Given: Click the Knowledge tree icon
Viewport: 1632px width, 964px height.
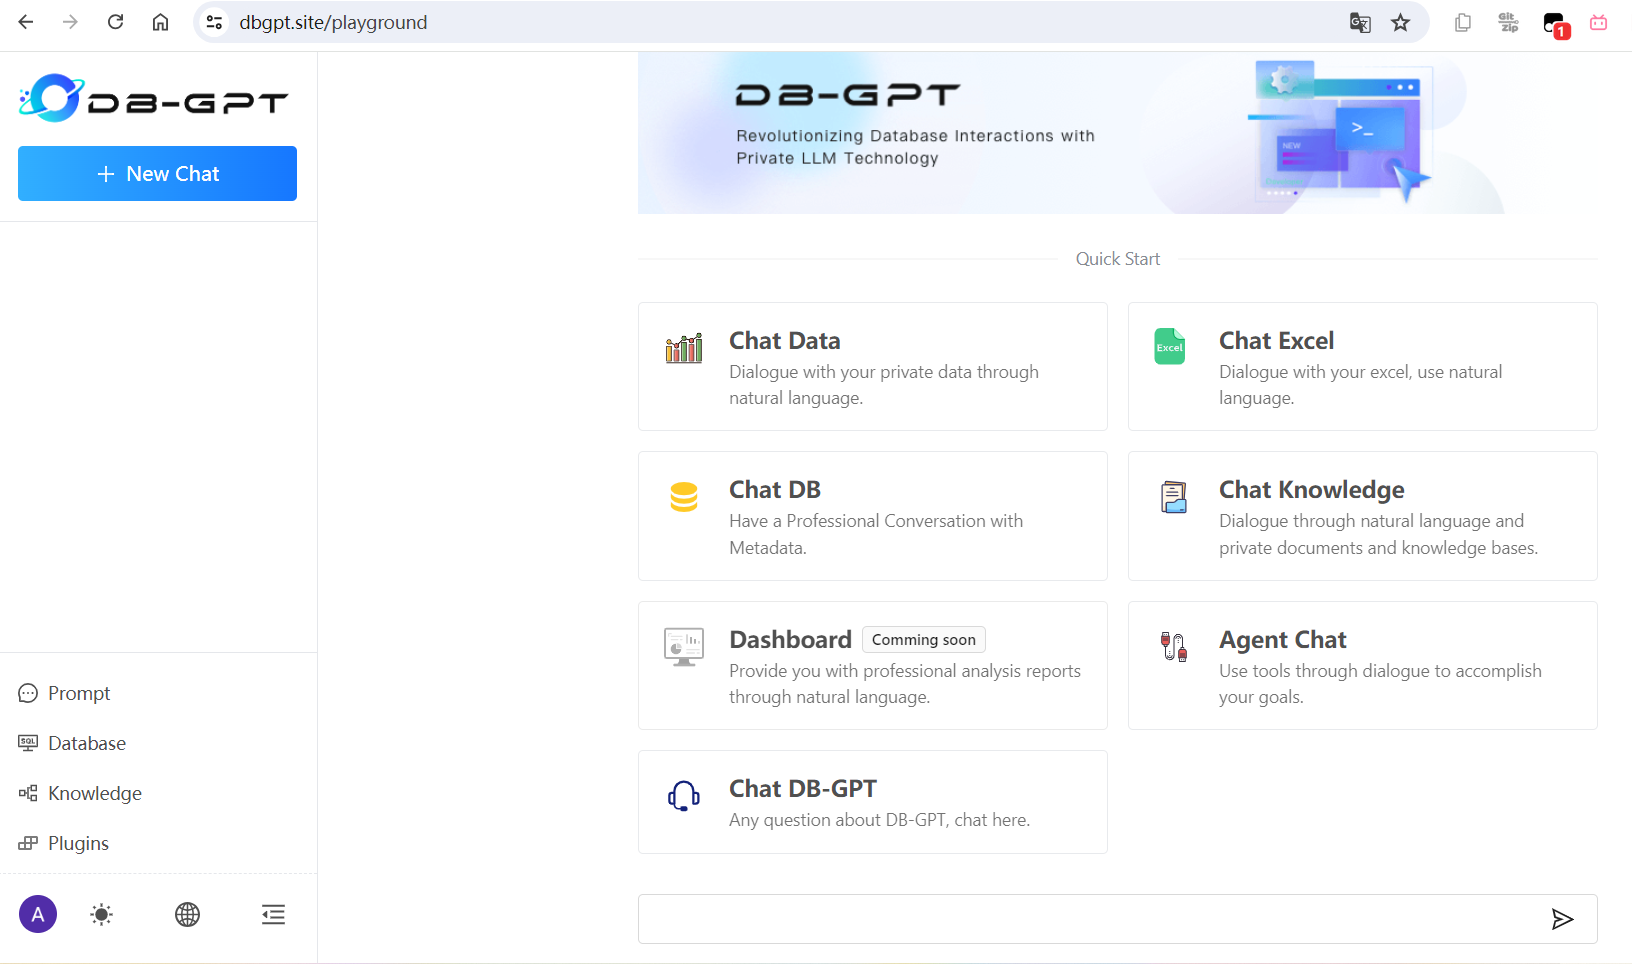Looking at the screenshot, I should point(28,793).
